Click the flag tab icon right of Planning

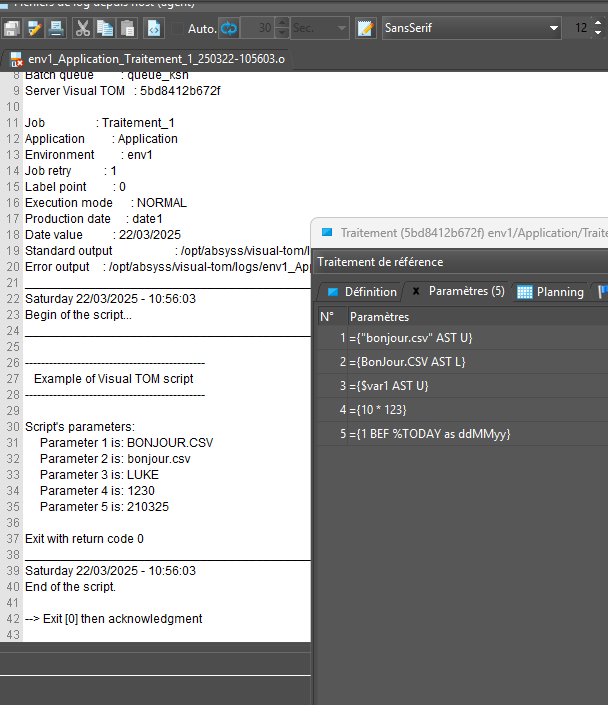(x=603, y=292)
